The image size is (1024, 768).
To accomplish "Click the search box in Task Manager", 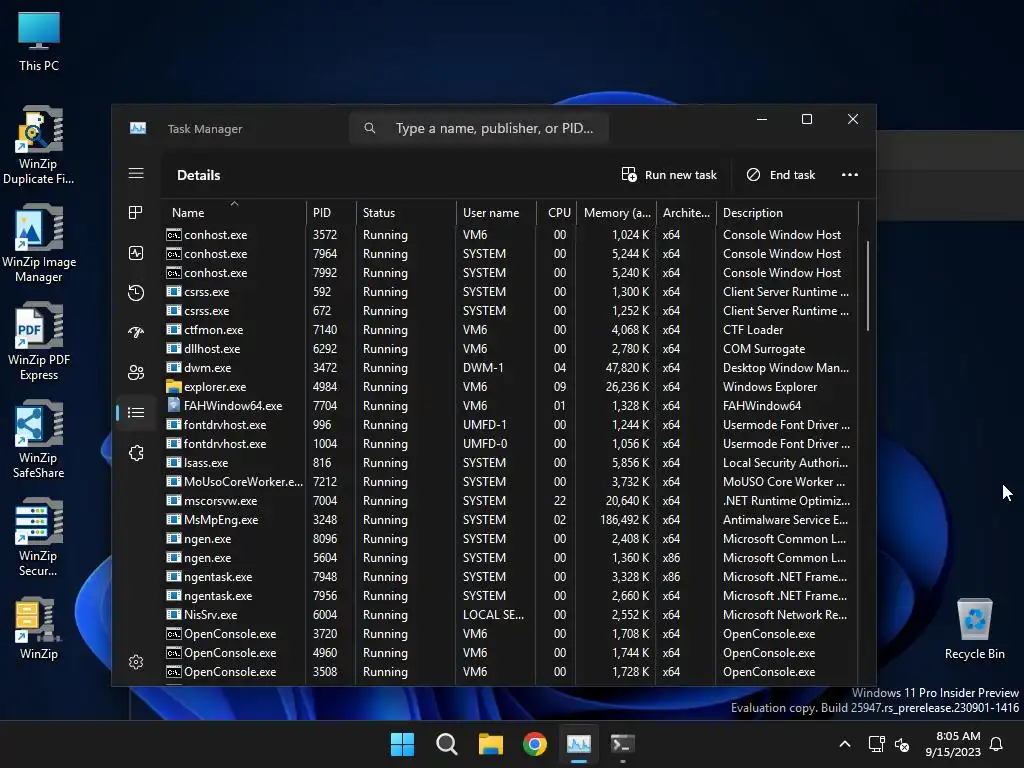I will (x=479, y=128).
